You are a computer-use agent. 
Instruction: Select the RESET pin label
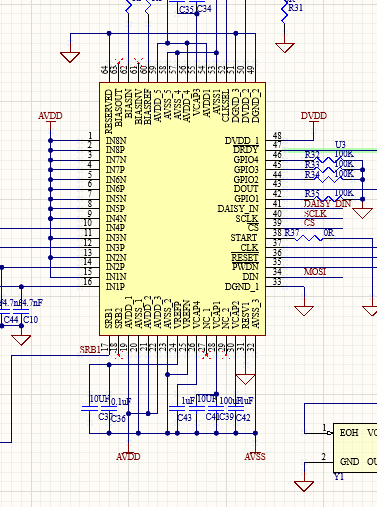tap(245, 258)
